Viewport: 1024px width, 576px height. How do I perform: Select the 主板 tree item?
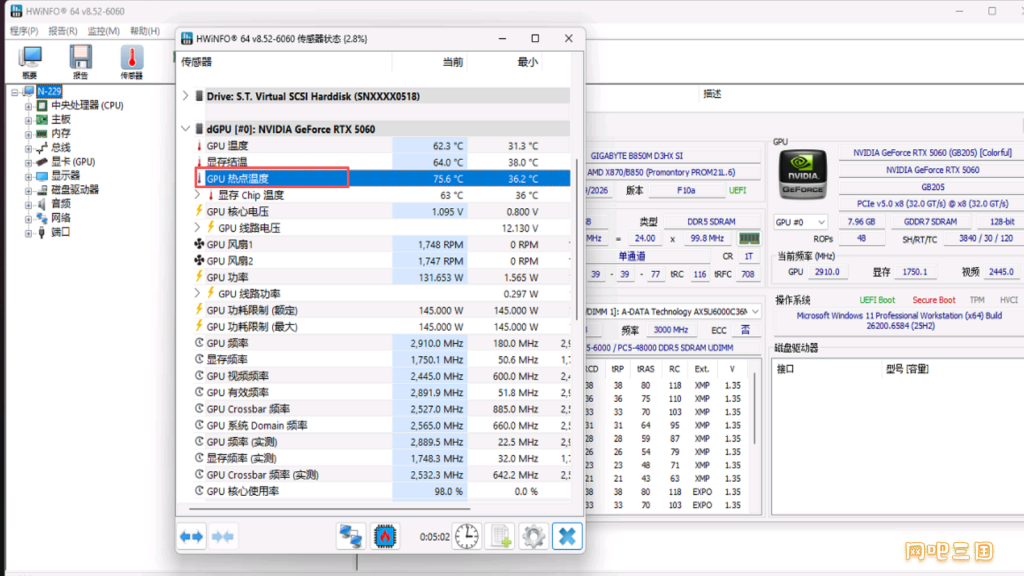click(61, 120)
